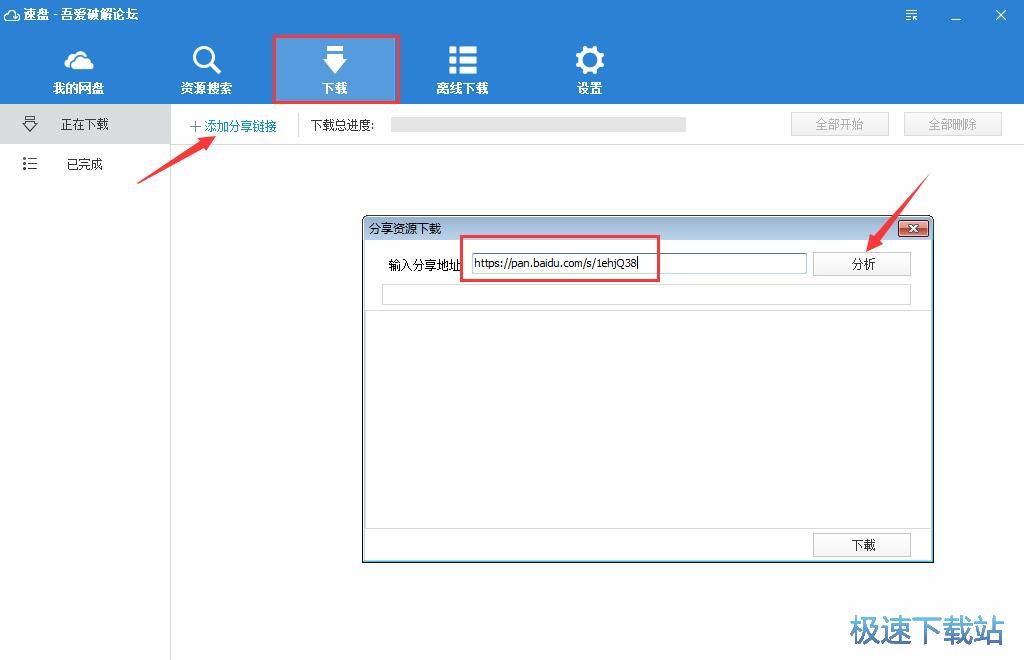Close the 分享资源下载 dialog

coord(913,229)
